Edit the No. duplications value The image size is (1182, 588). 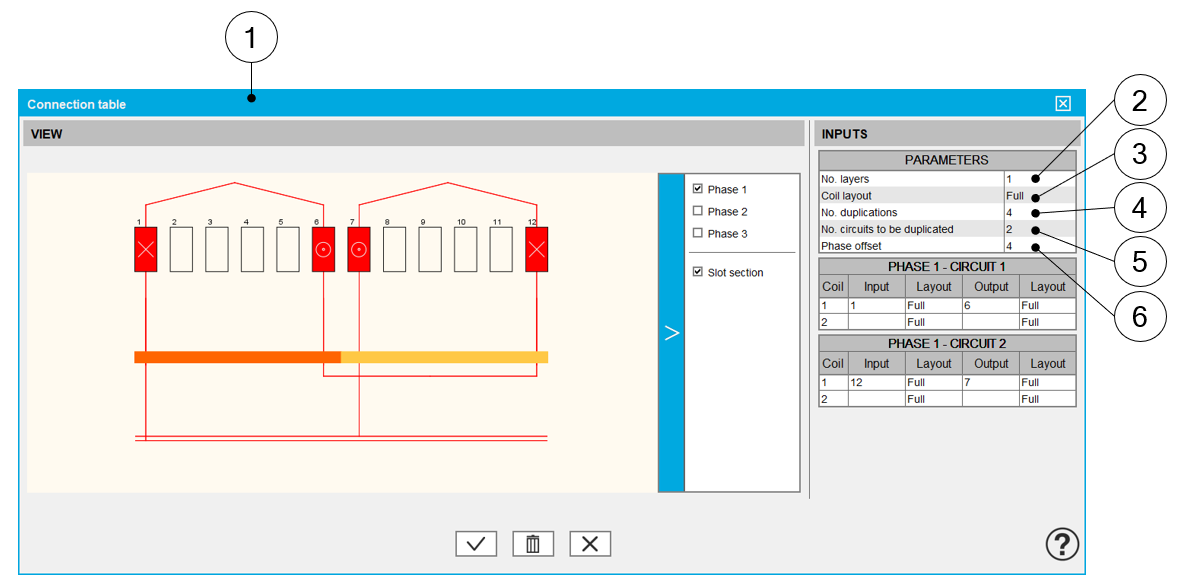(1020, 213)
